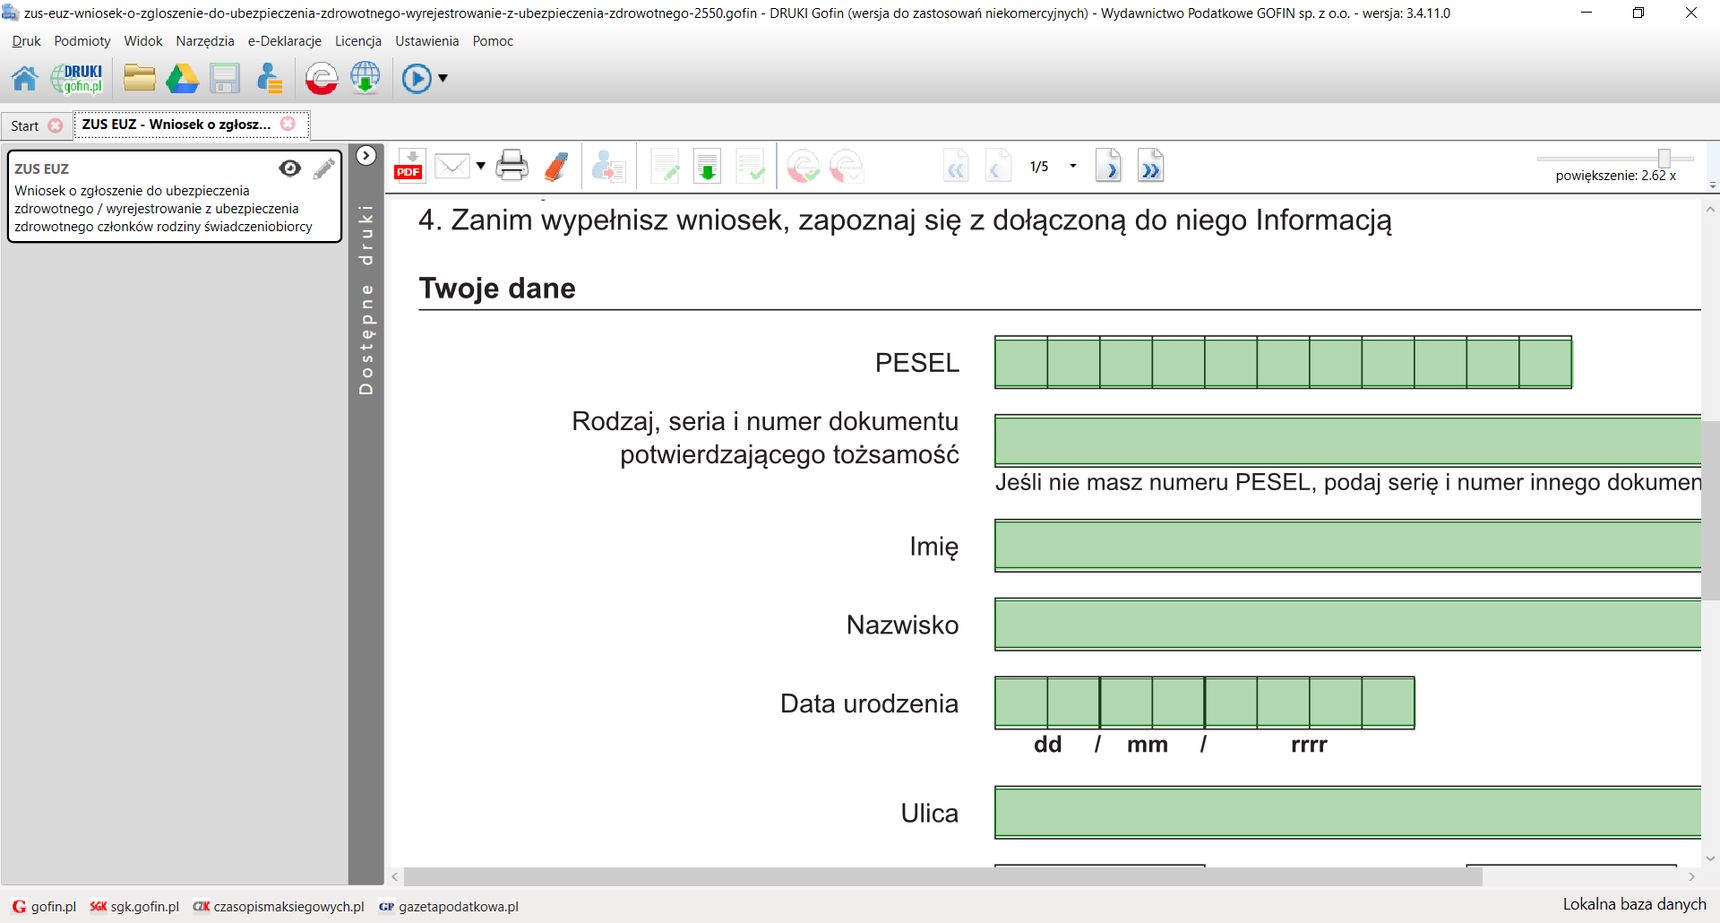
Task: Open the DRUKI gofin.pl website icon
Action: (78, 78)
